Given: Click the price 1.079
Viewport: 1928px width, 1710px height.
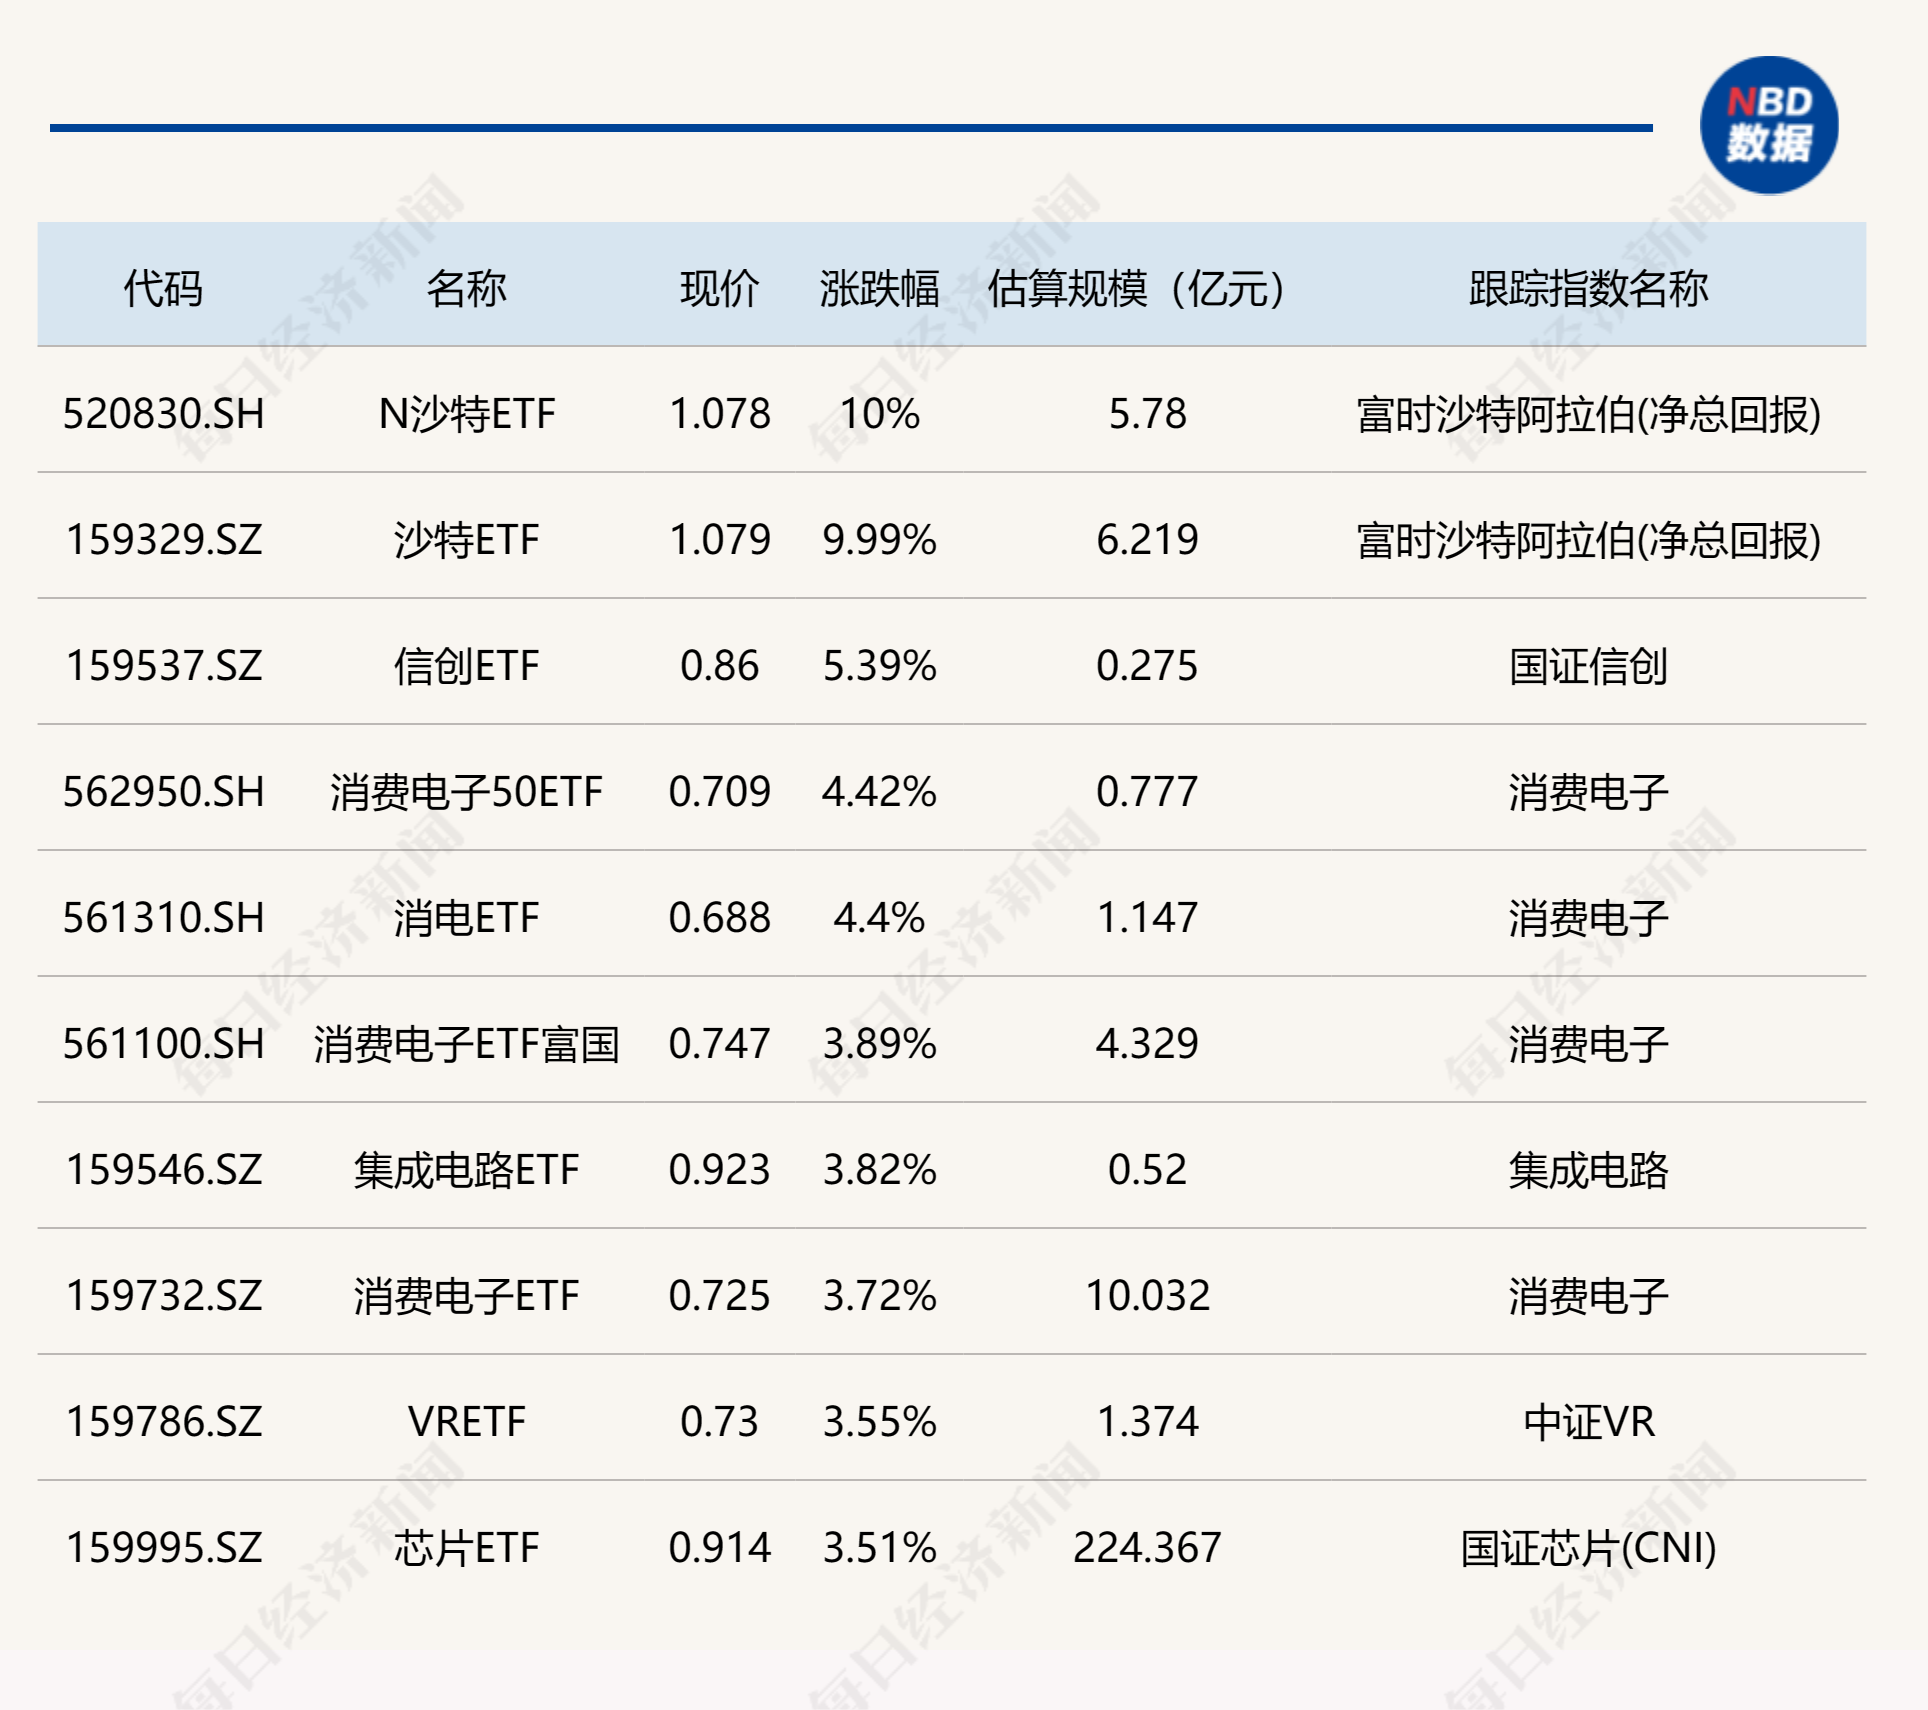Looking at the screenshot, I should click(x=719, y=540).
